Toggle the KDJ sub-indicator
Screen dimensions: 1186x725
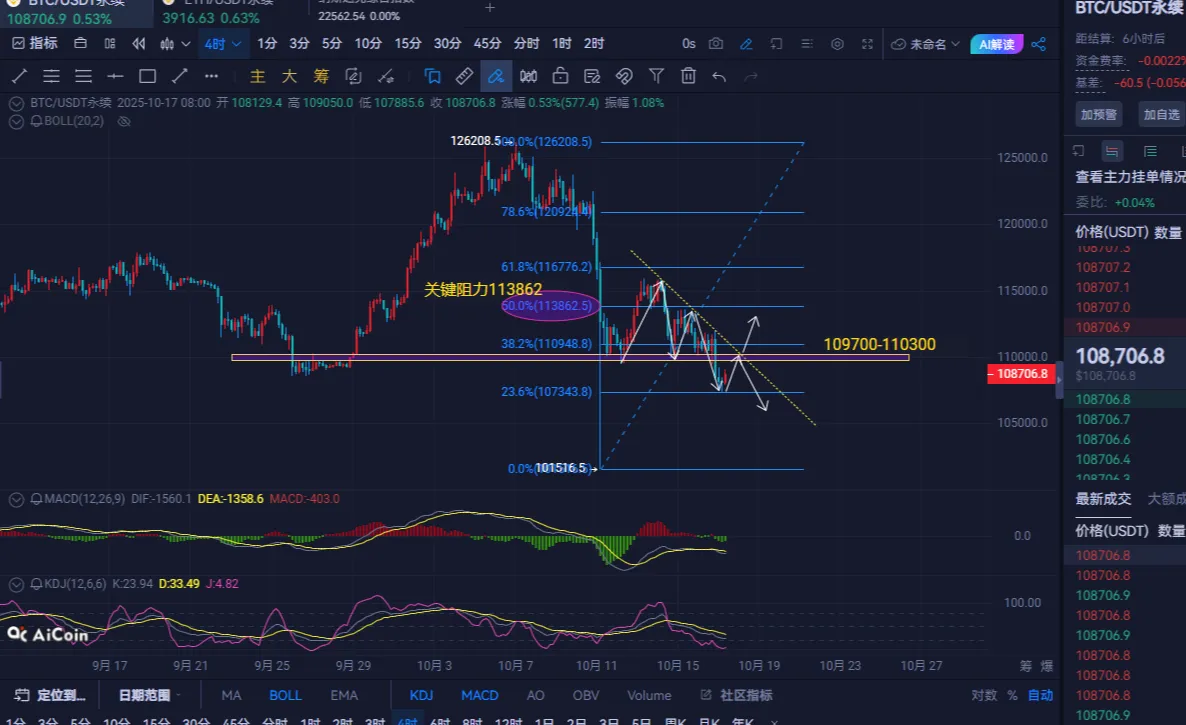point(421,696)
